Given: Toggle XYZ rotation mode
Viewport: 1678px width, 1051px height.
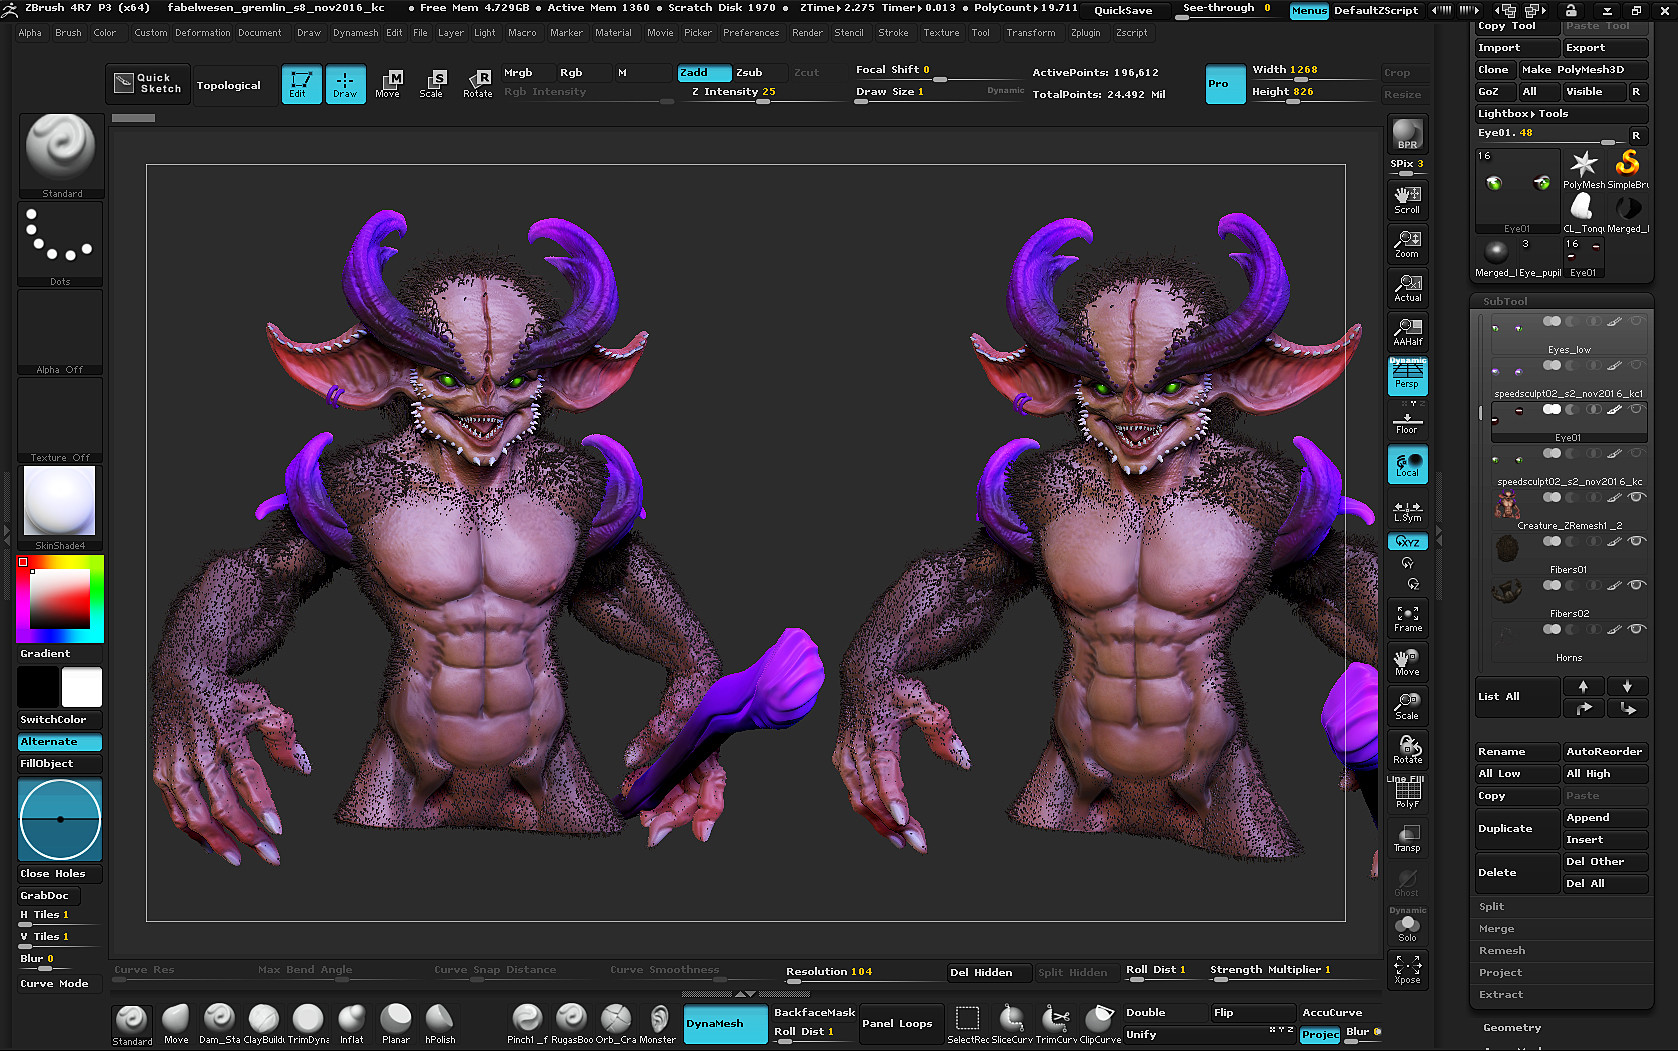Looking at the screenshot, I should (x=1407, y=541).
